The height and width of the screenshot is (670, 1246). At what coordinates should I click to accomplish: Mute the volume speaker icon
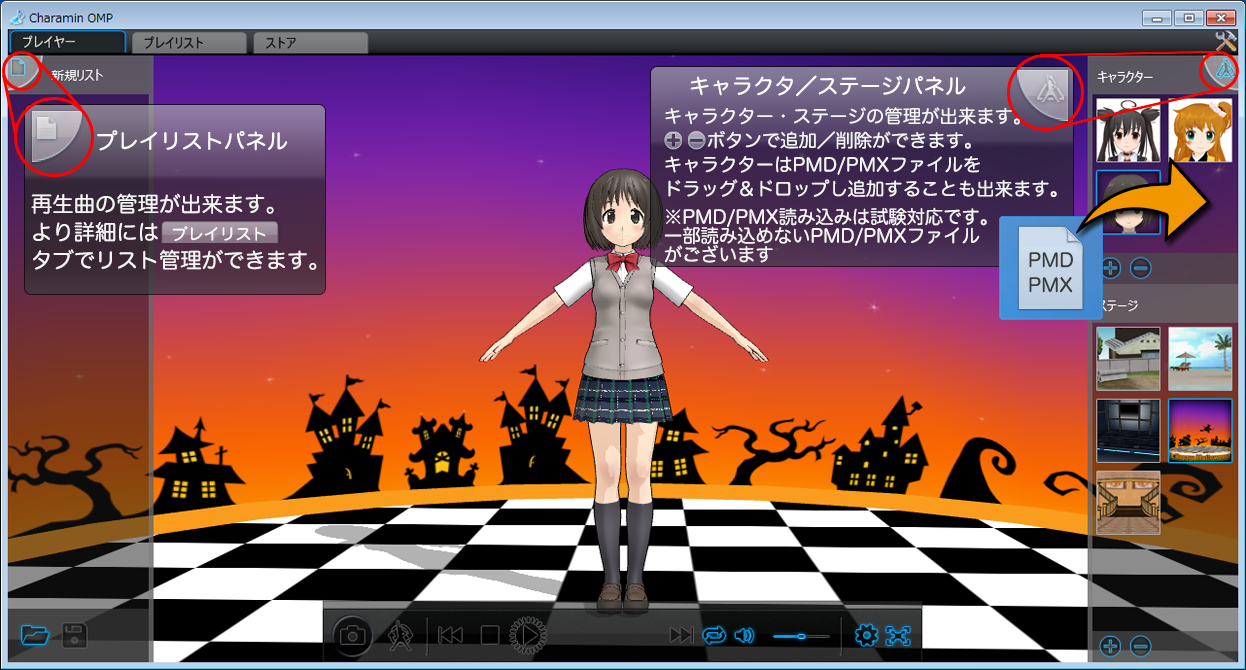click(743, 634)
